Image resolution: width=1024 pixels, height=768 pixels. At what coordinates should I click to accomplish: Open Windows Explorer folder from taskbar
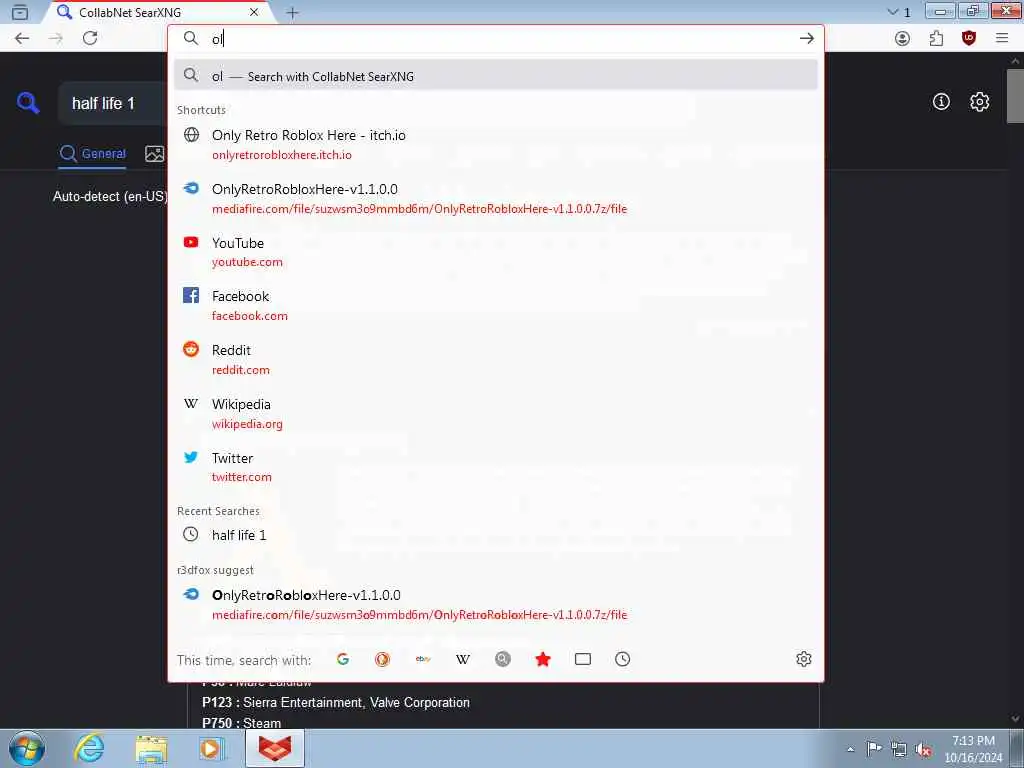click(152, 749)
